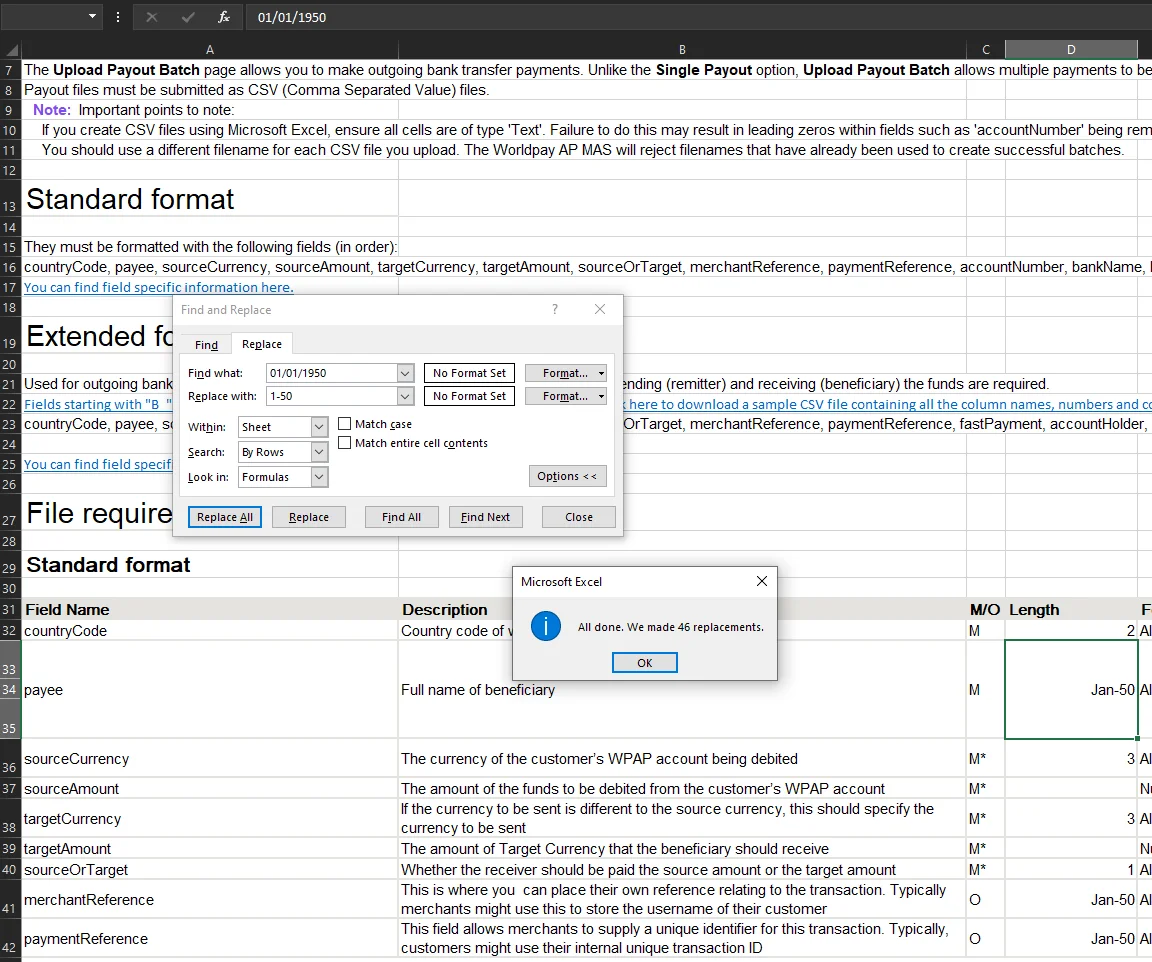
Task: Enable Match entire cell contents checkbox
Action: [344, 442]
